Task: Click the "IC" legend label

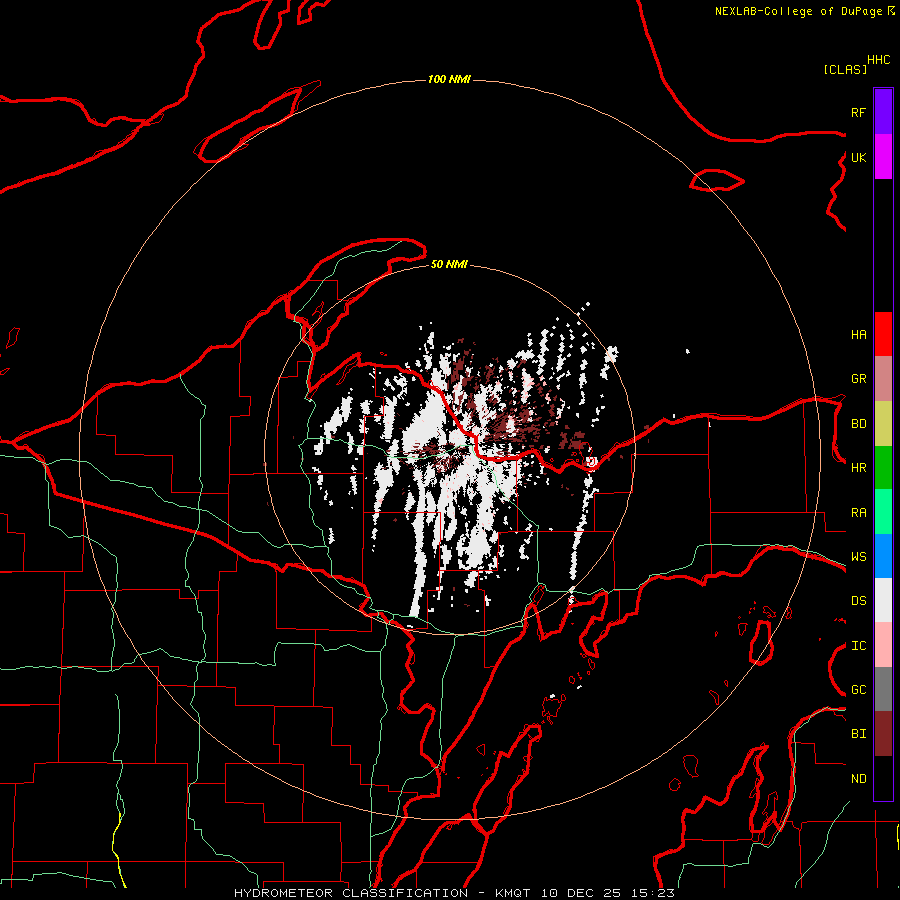Action: [x=859, y=646]
